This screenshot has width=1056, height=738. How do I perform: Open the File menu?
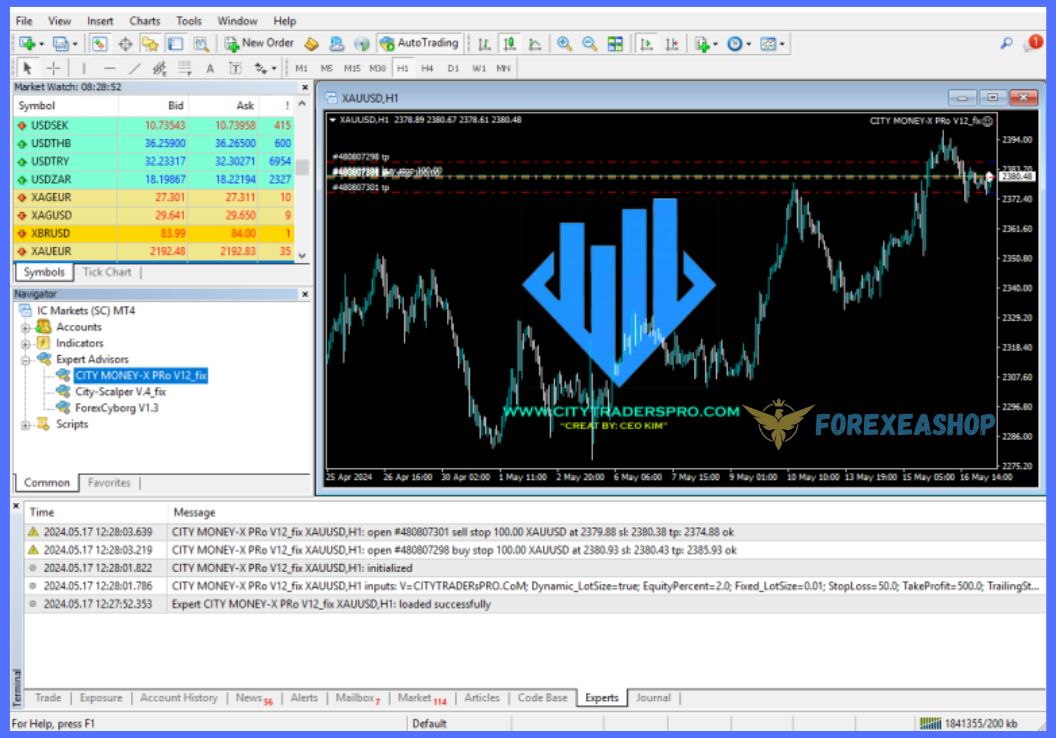pos(24,21)
